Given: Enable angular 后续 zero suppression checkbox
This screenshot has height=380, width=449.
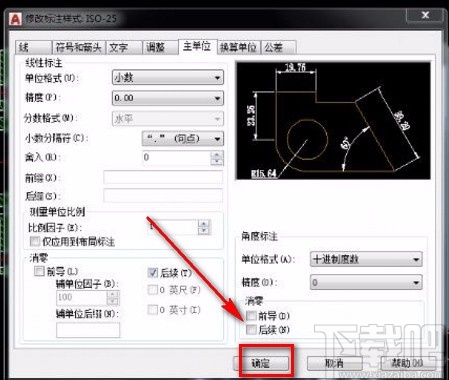Looking at the screenshot, I should pos(251,330).
